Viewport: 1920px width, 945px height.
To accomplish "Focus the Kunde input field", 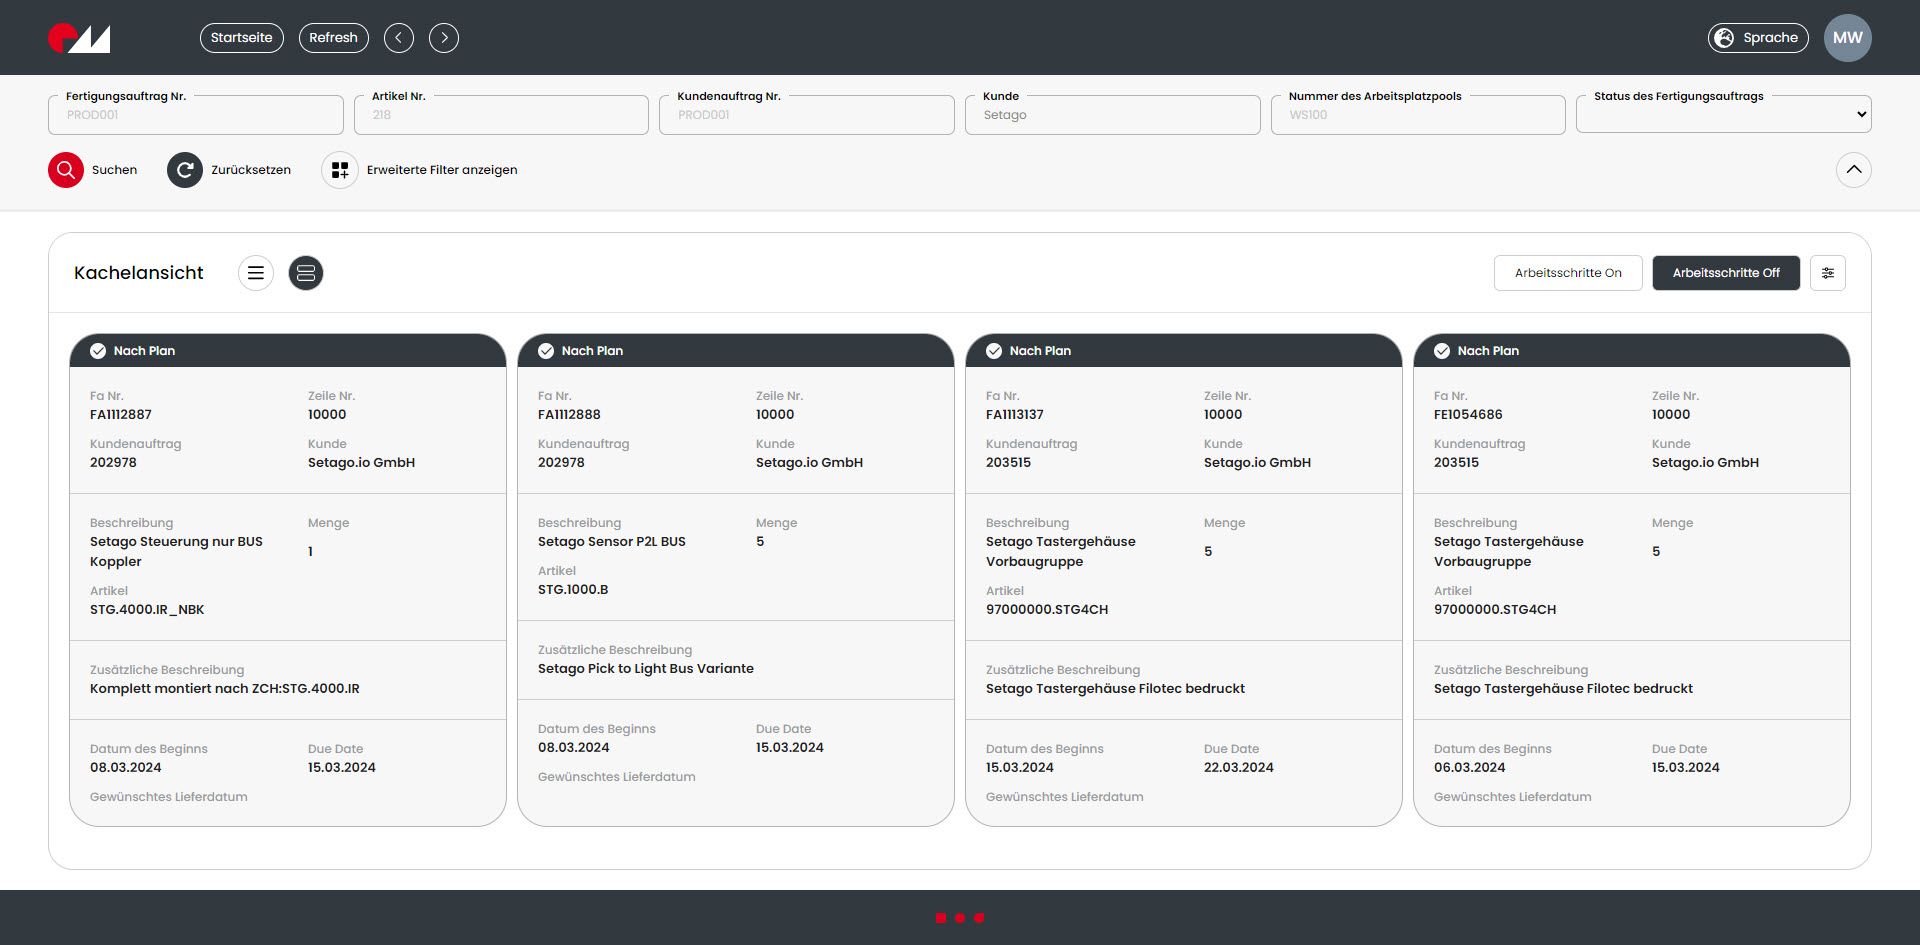I will point(1112,115).
